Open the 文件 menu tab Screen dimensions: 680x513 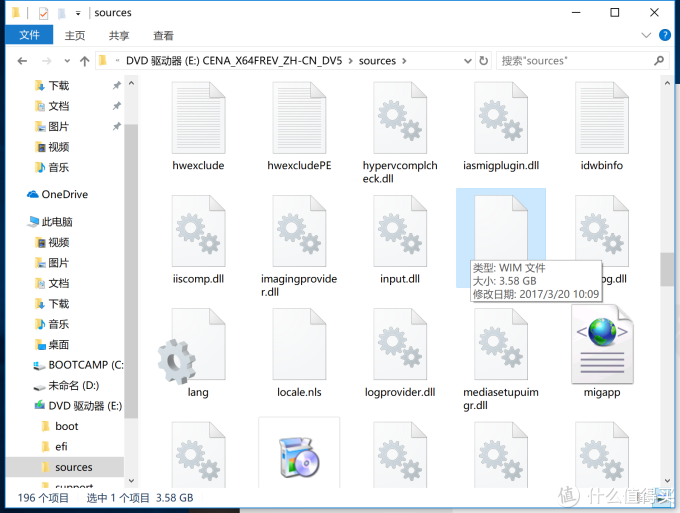click(x=29, y=35)
